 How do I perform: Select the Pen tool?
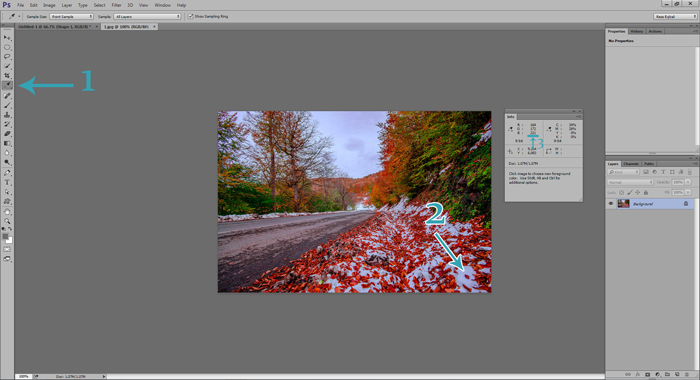7,173
